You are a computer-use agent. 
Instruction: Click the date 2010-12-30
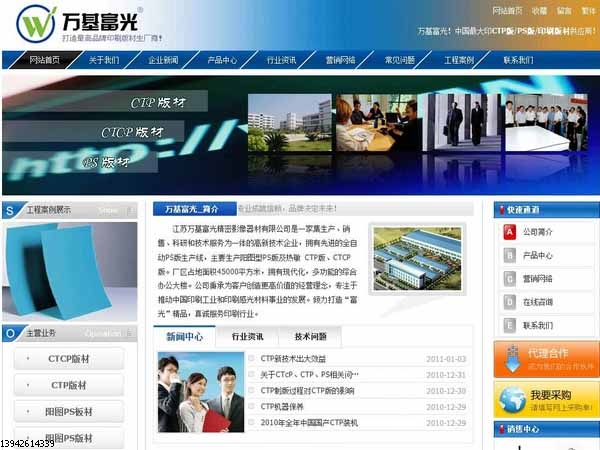click(x=446, y=391)
